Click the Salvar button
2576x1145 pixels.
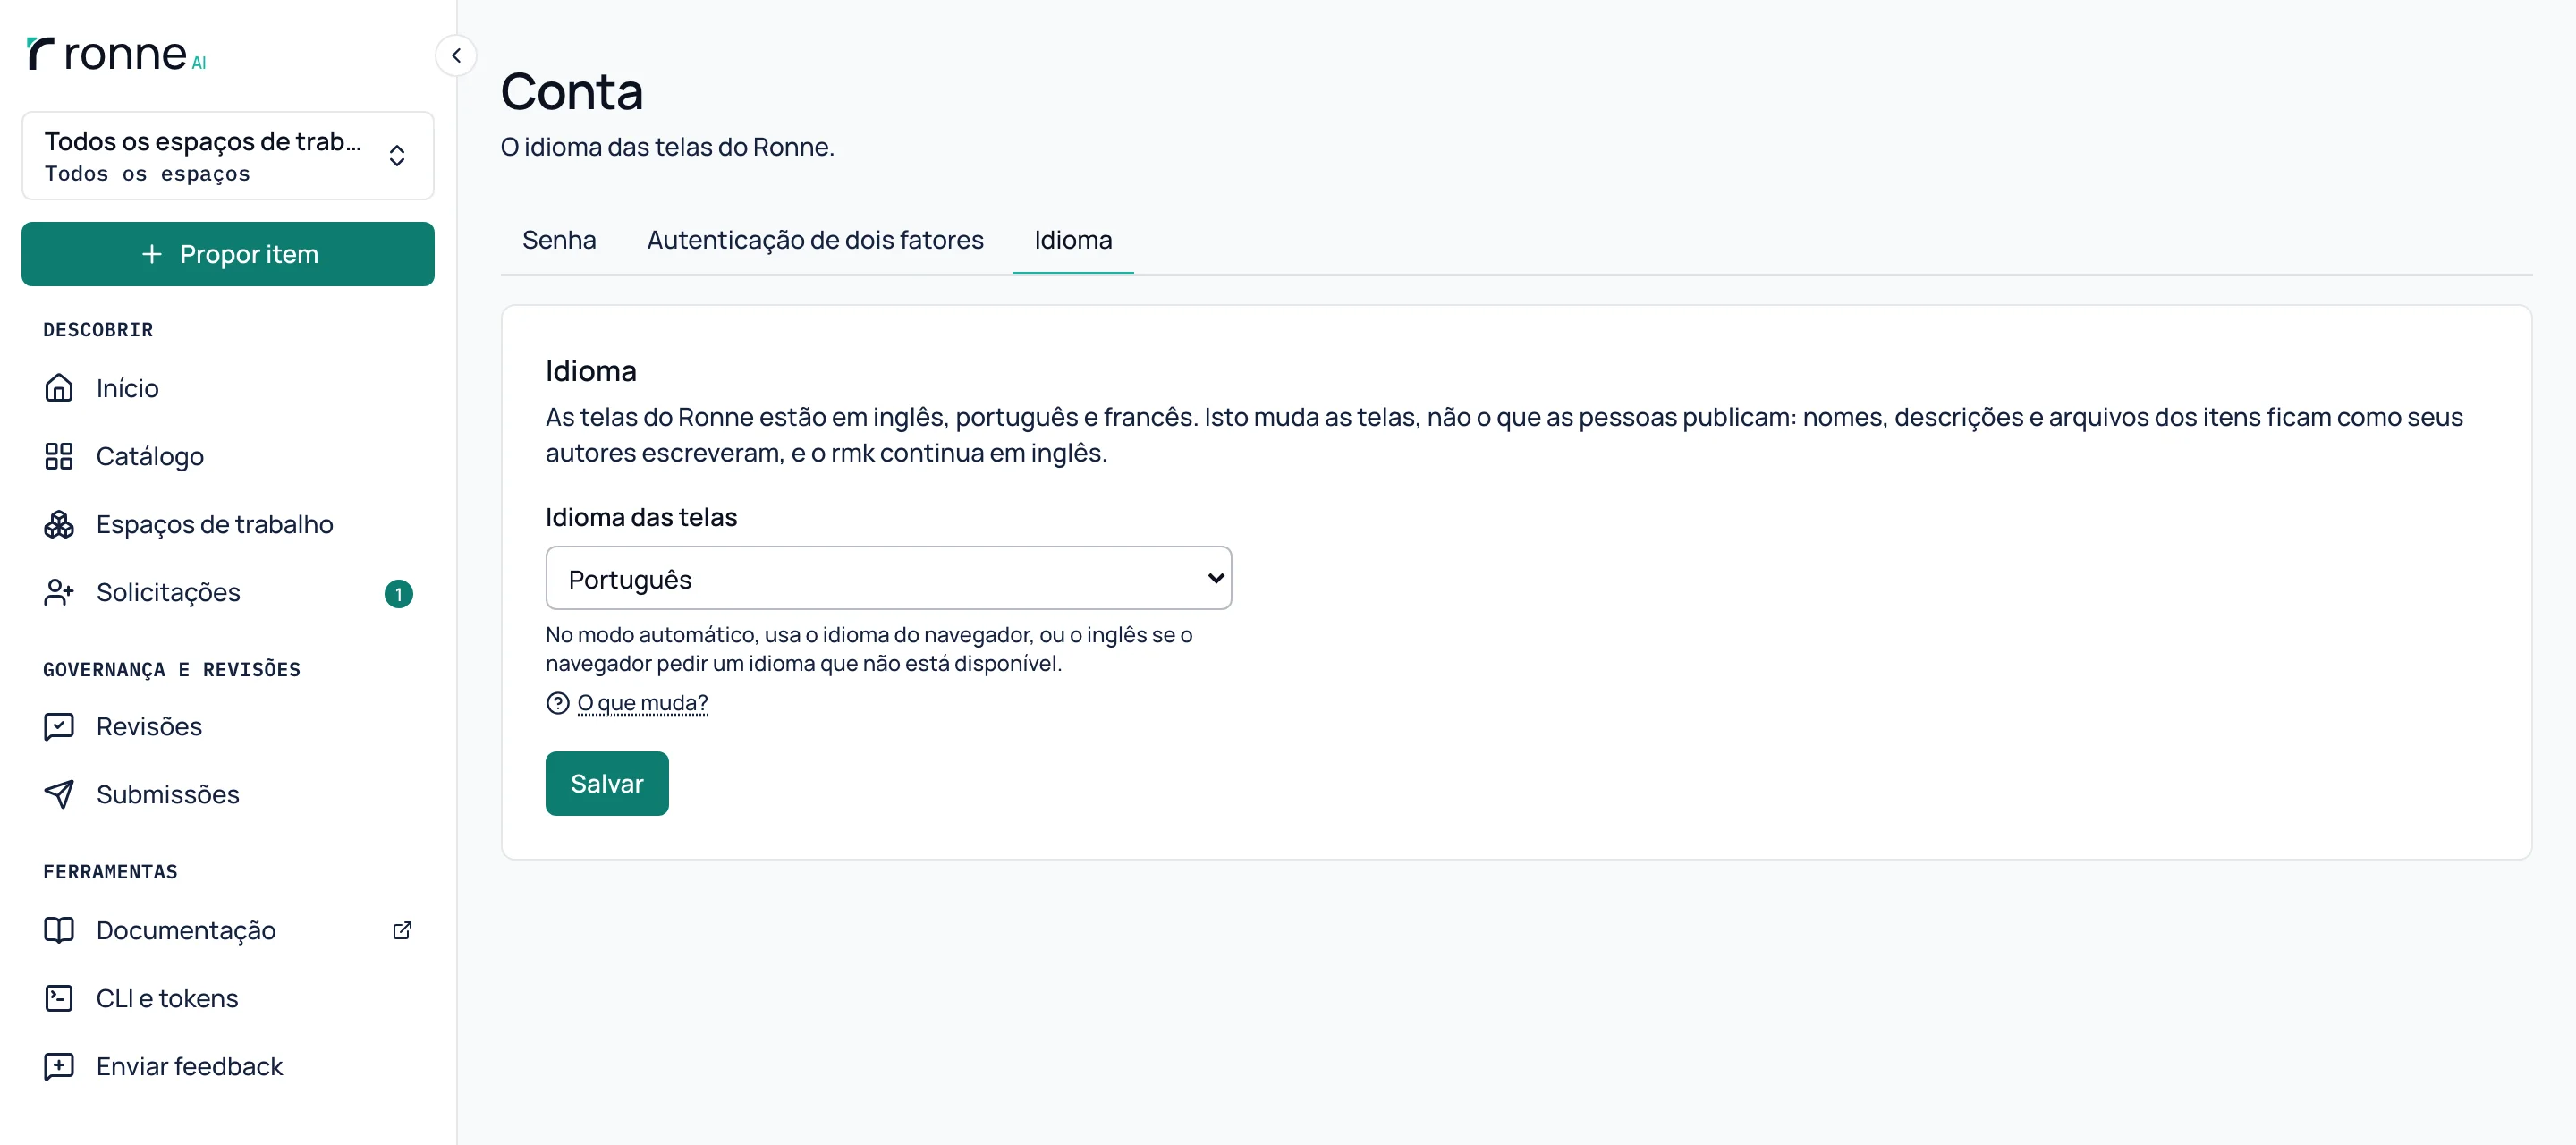(607, 783)
